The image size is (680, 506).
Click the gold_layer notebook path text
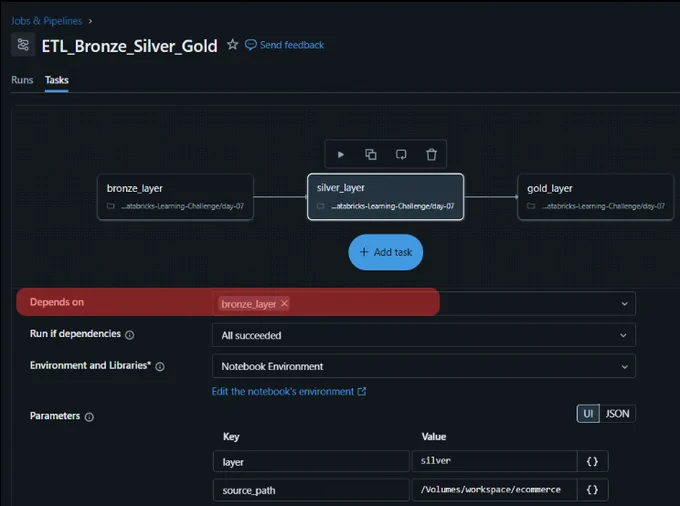click(x=603, y=206)
